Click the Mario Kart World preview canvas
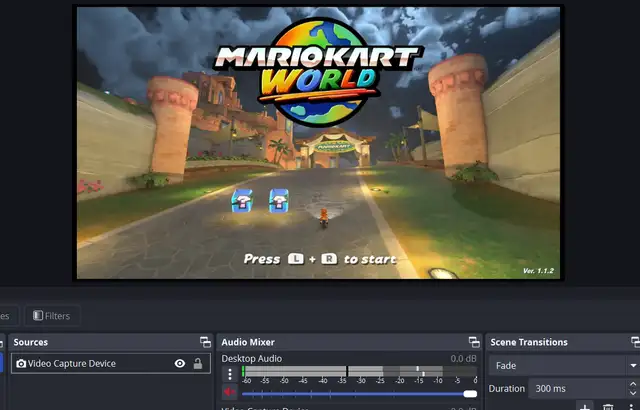Screen dimensions: 640x410 tap(318, 142)
